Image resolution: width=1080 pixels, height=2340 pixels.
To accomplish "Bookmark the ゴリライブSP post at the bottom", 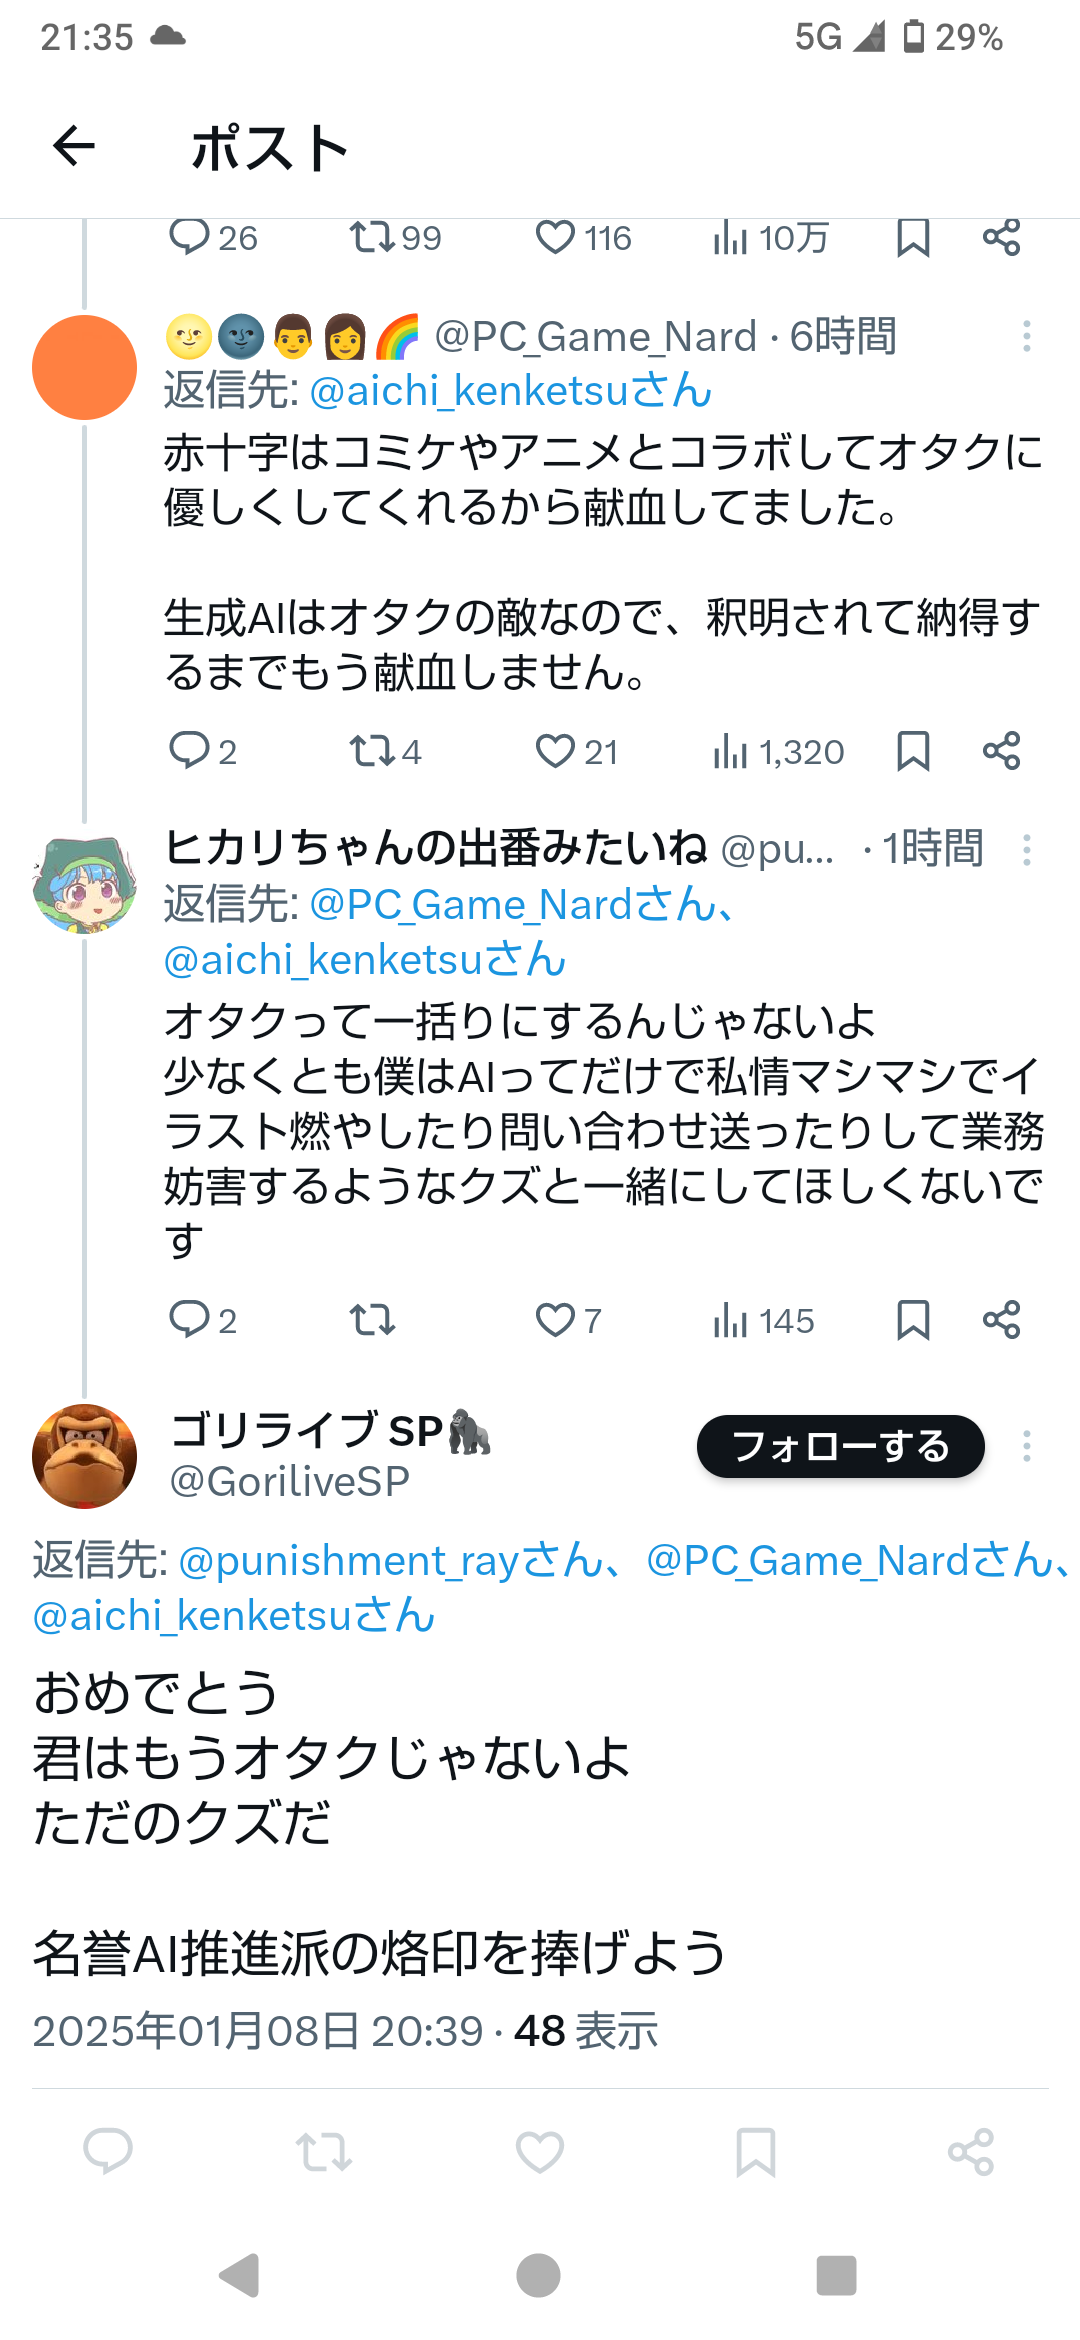I will click(x=756, y=2152).
